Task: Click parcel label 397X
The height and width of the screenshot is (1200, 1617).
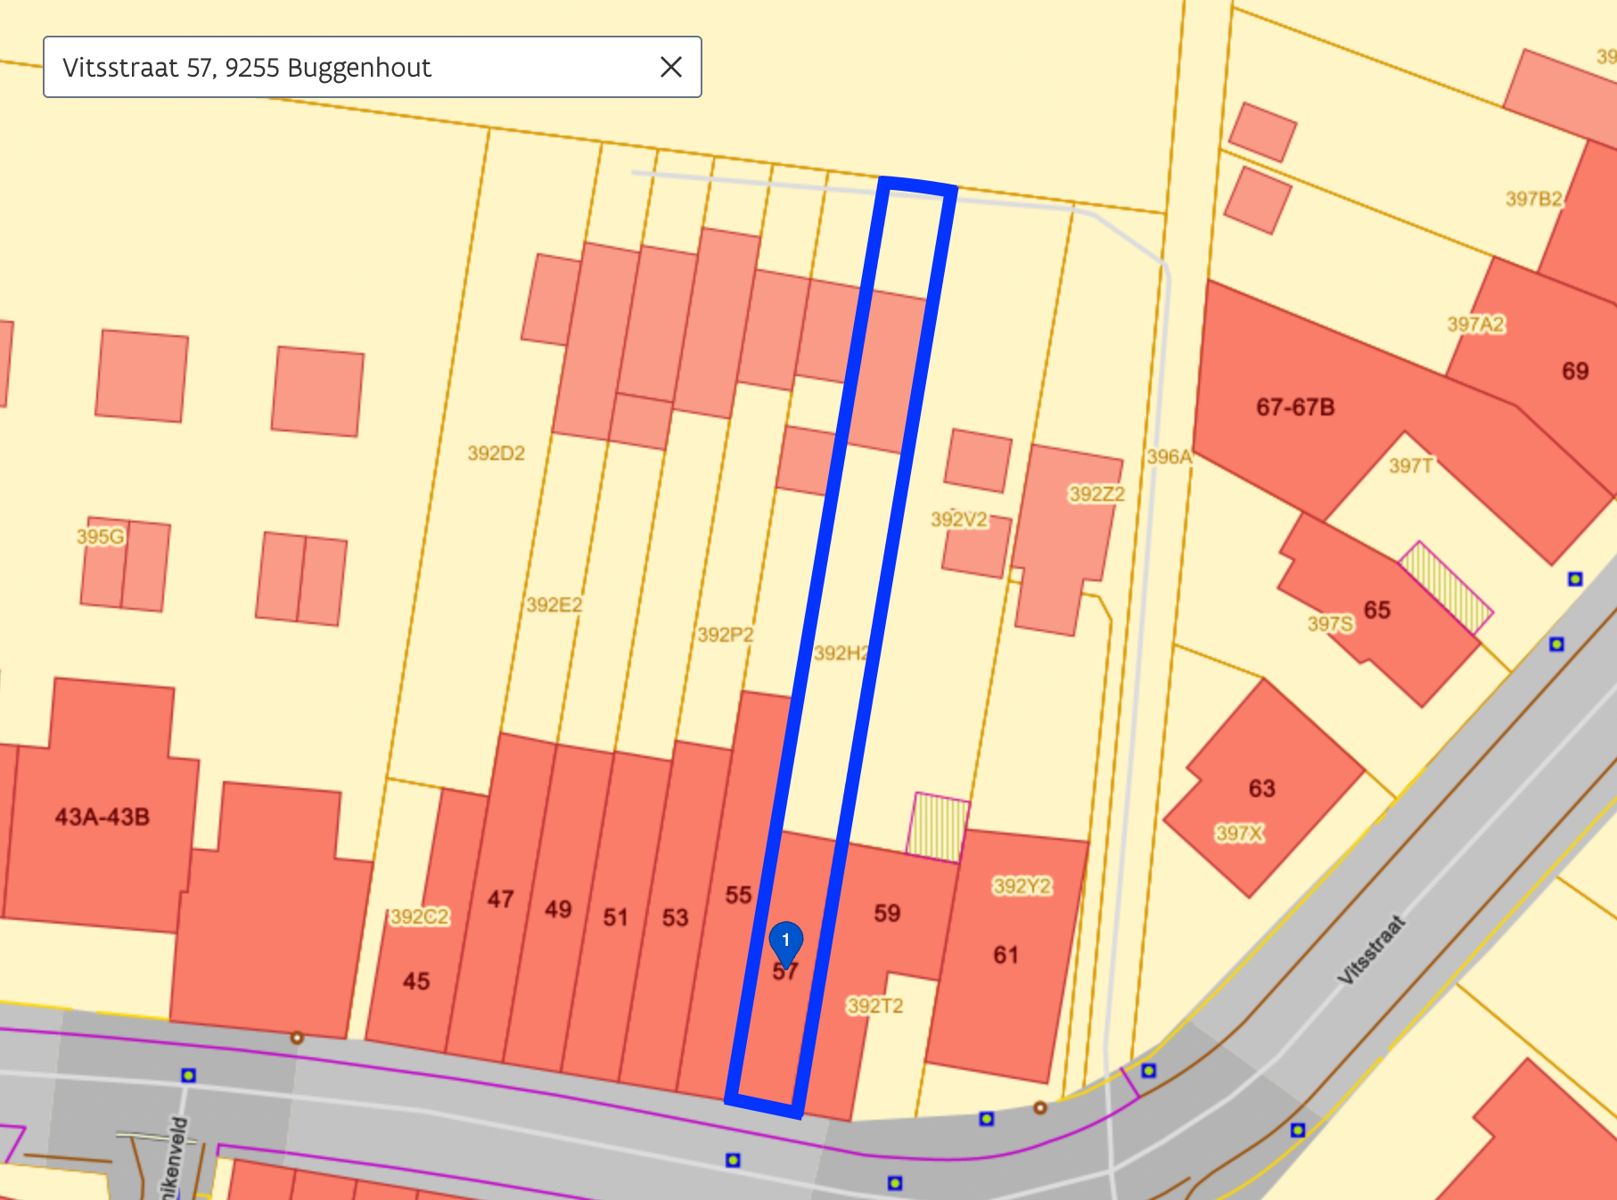Action: pos(1240,833)
